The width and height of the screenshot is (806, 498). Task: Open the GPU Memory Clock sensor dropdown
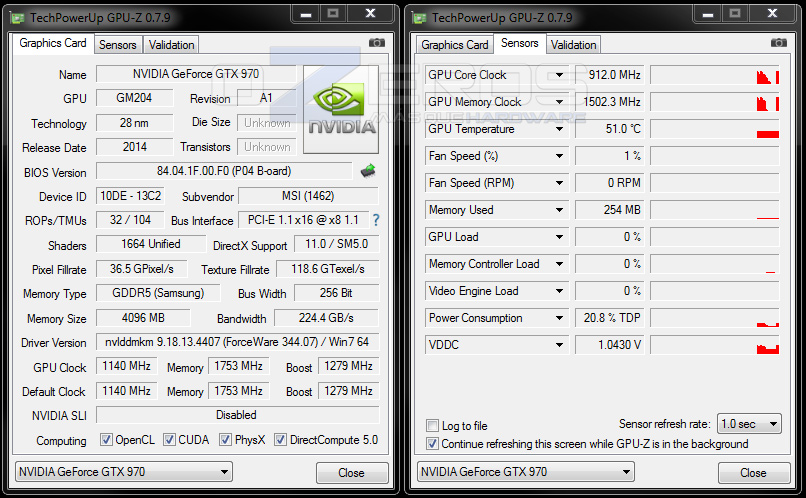pyautogui.click(x=559, y=102)
